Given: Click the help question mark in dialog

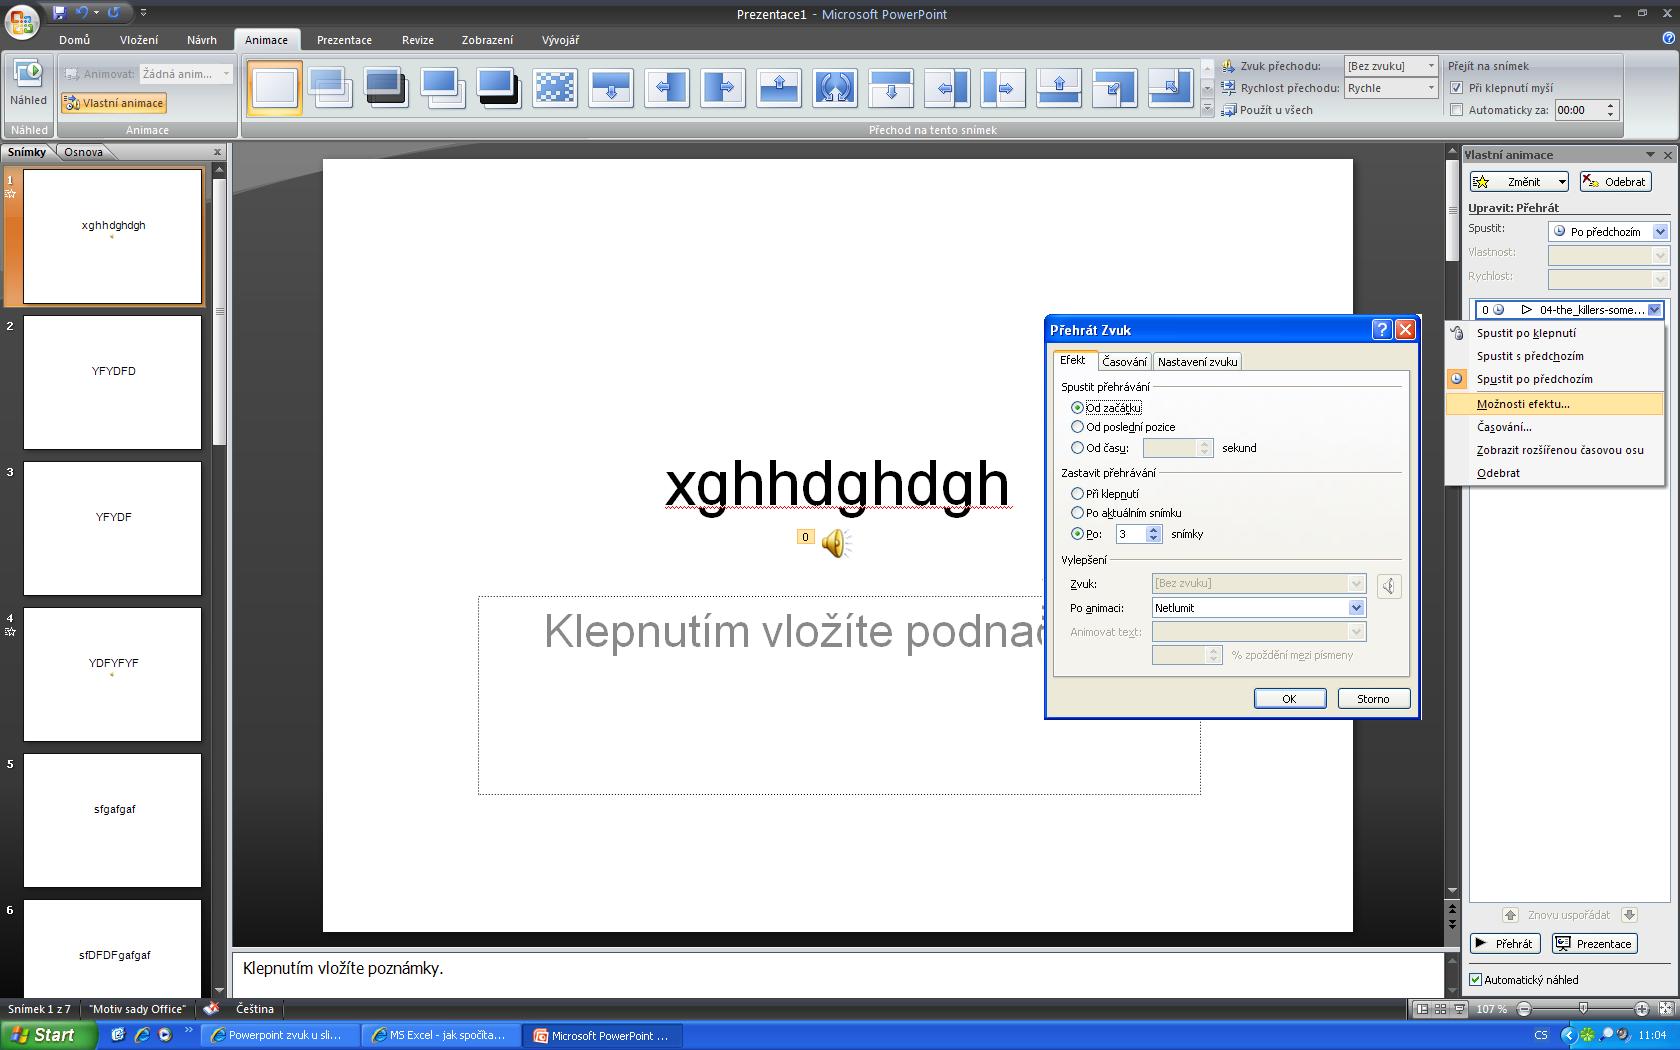Looking at the screenshot, I should point(1381,330).
